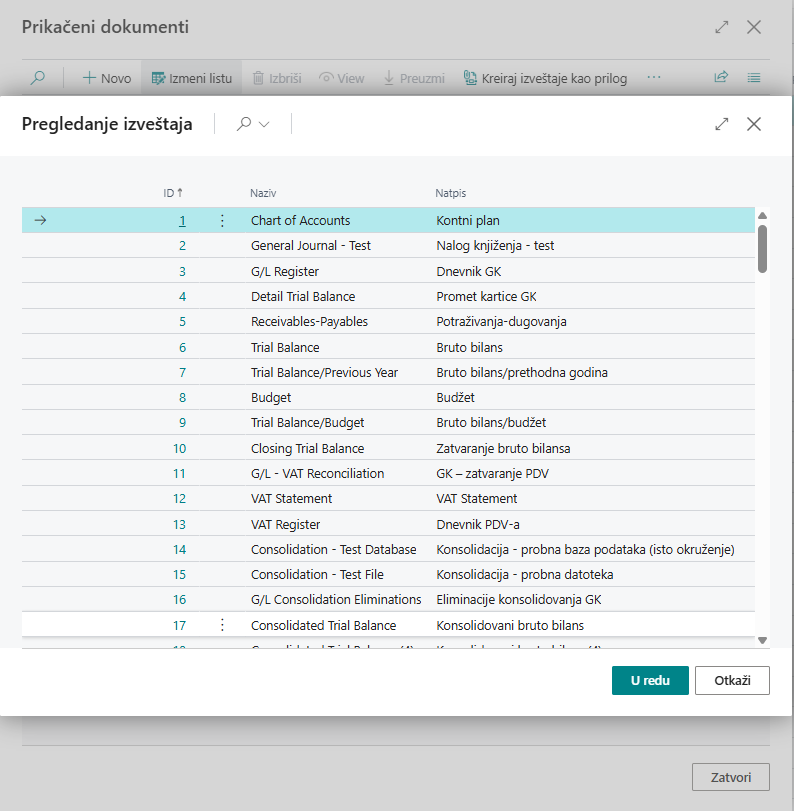Screen dimensions: 794x811
Task: Open row options for Consolidated Trial Balance
Action: click(x=222, y=625)
